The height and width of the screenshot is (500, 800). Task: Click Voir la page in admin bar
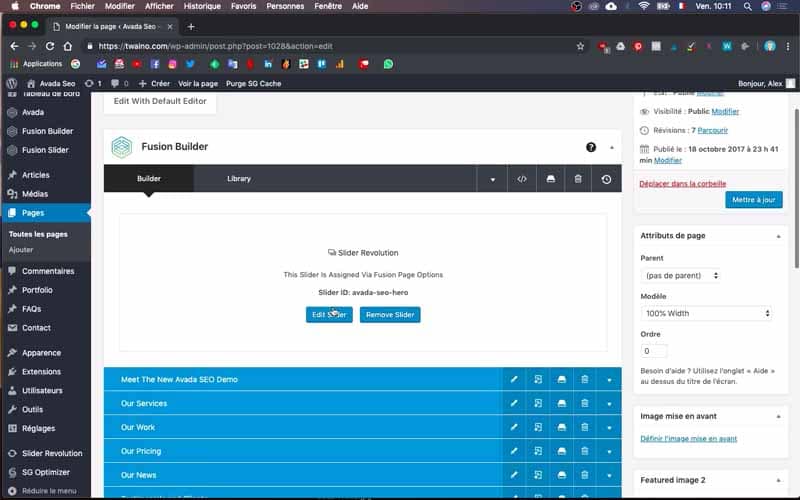click(x=198, y=84)
